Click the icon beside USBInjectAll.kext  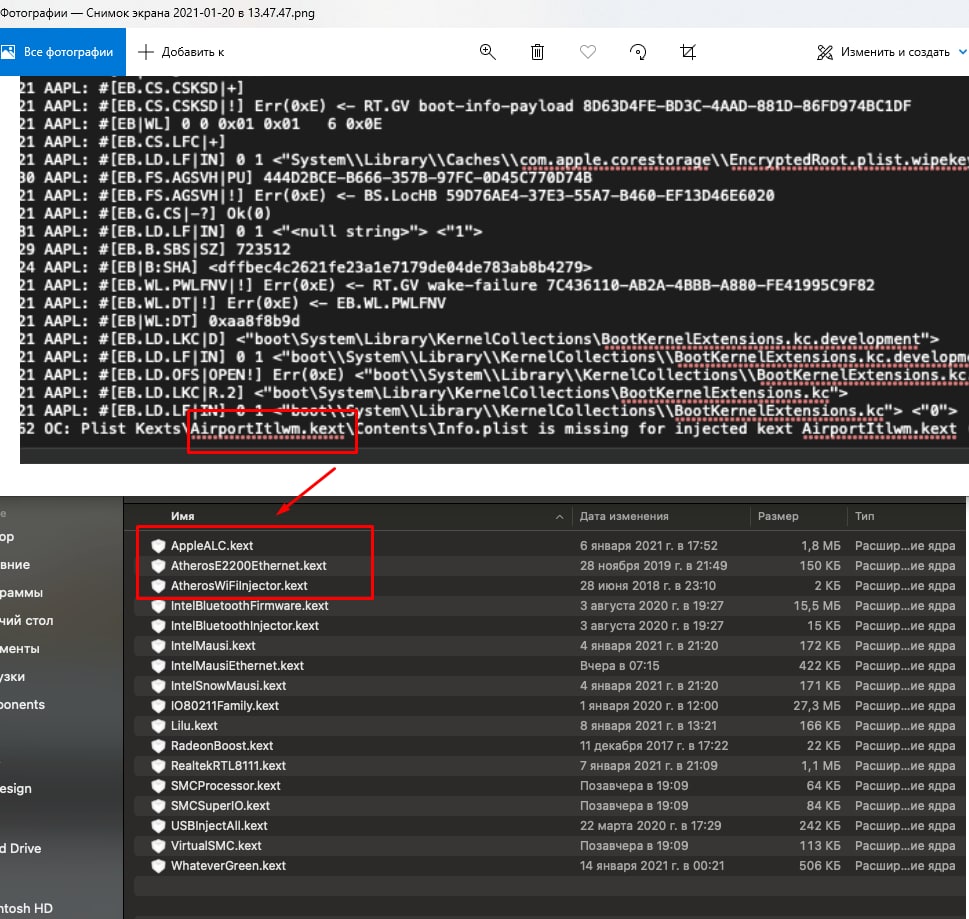158,826
